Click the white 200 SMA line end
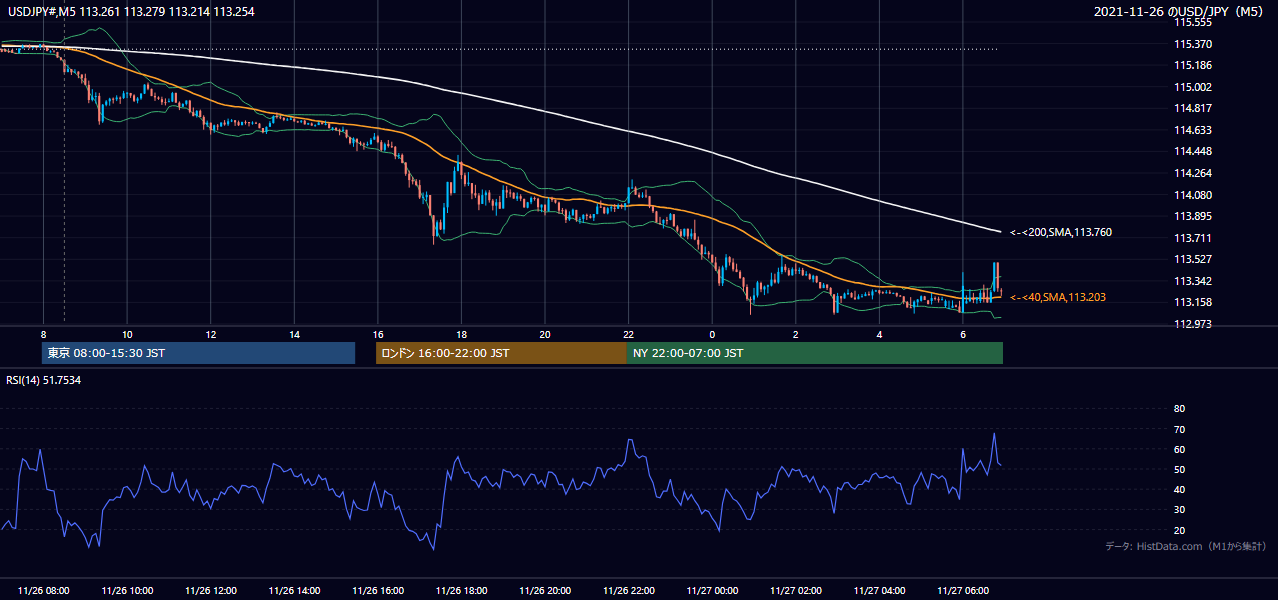The height and width of the screenshot is (600, 1278). [1000, 231]
